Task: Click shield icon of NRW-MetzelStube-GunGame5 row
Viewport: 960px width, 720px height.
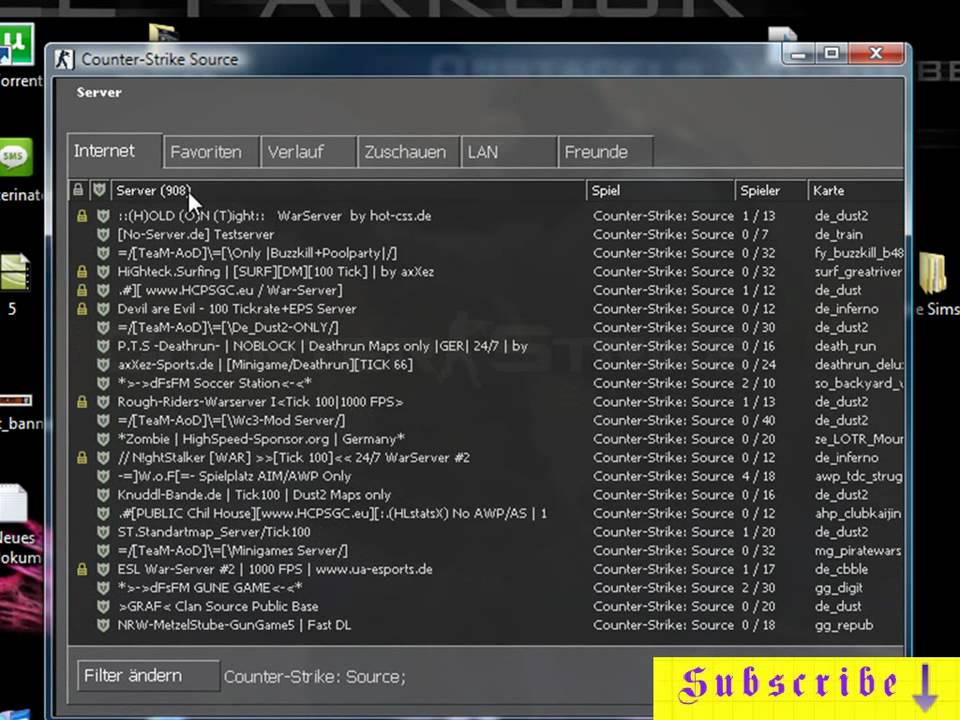Action: tap(103, 625)
